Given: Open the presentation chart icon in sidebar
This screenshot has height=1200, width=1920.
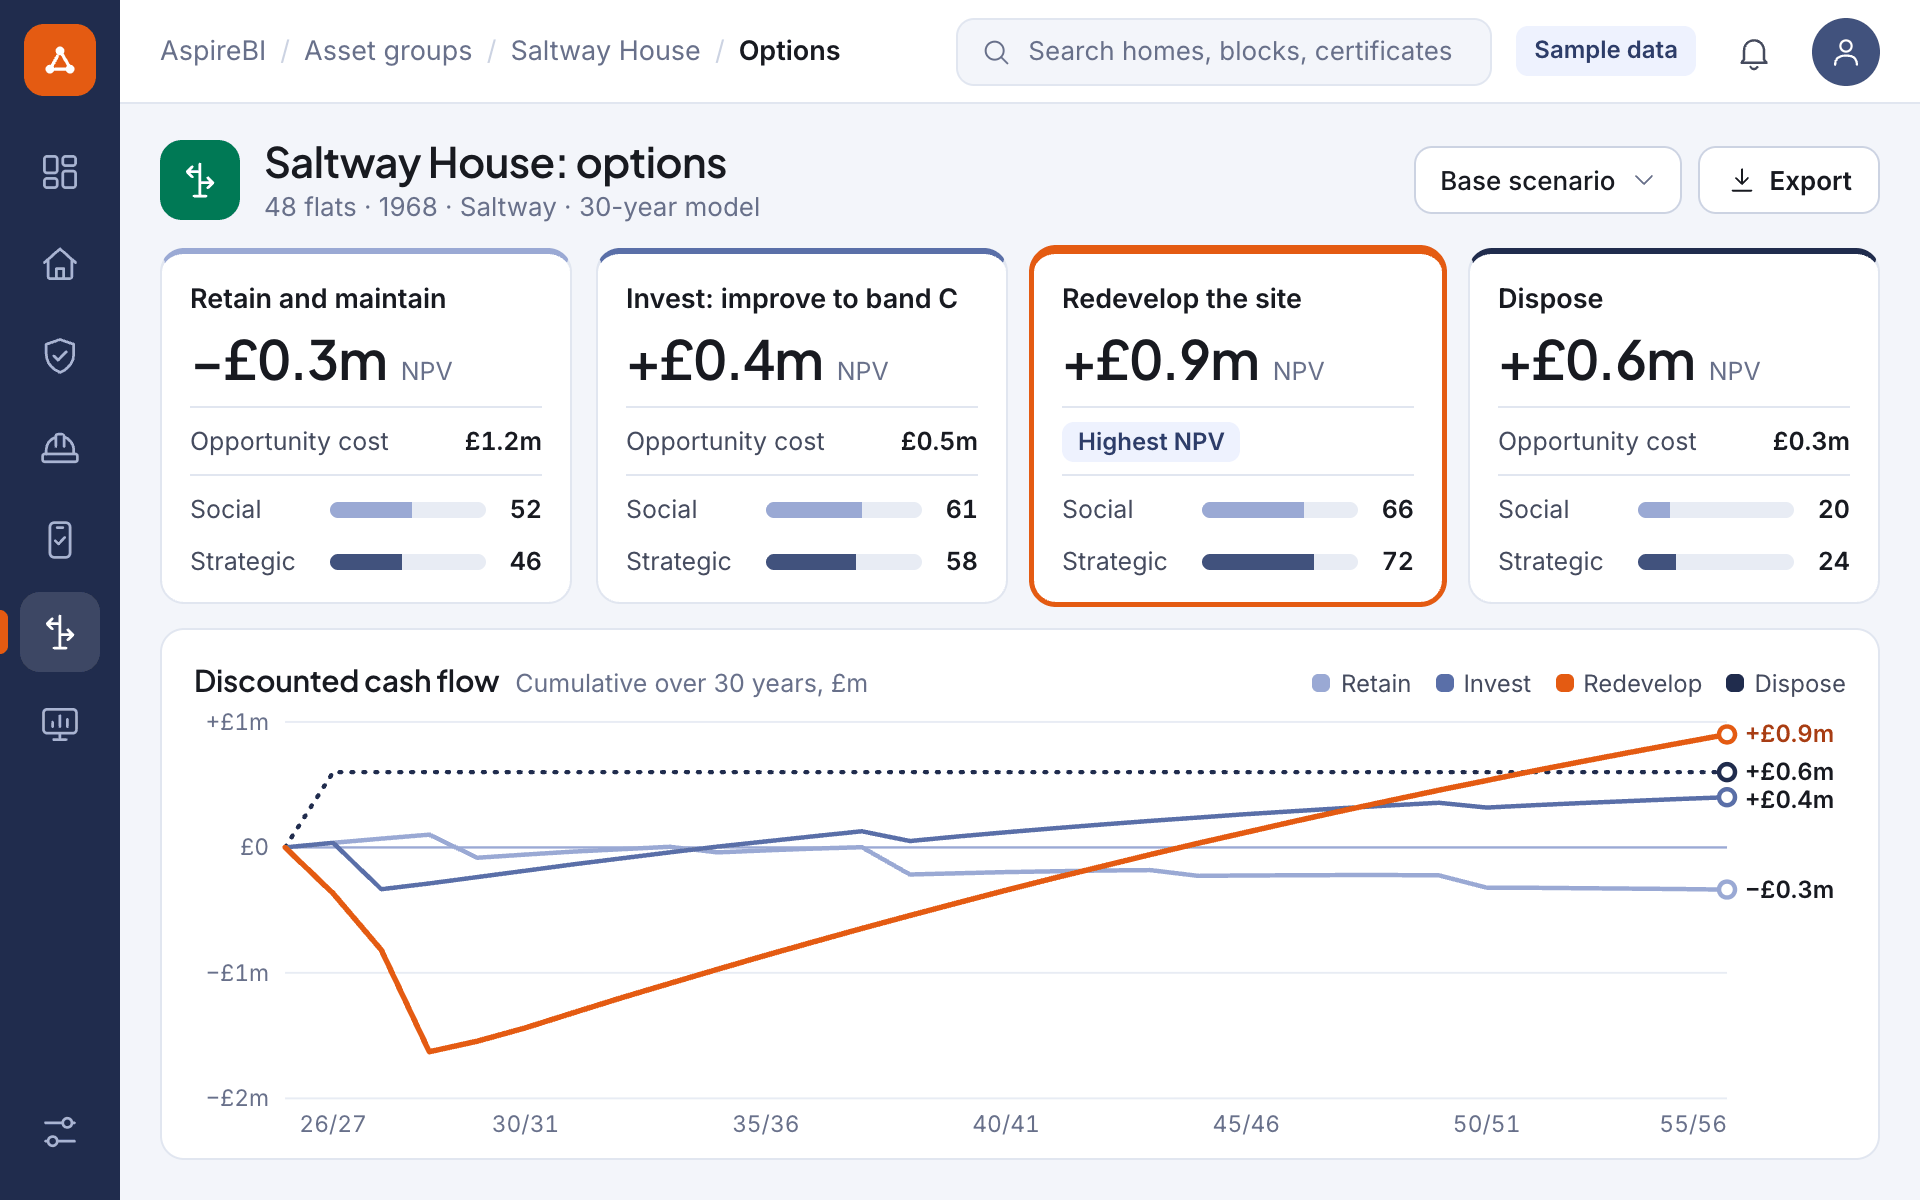Looking at the screenshot, I should coord(60,724).
